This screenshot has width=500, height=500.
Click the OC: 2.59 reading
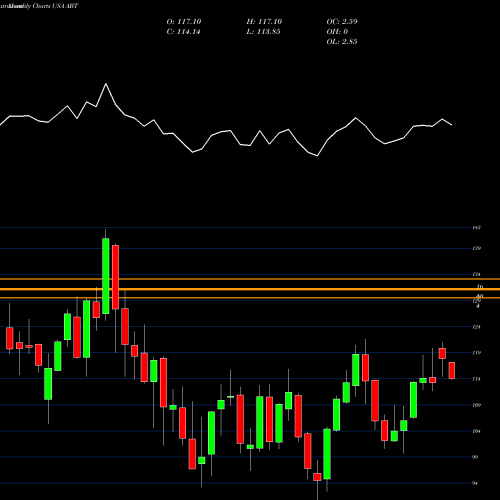[x=342, y=22]
